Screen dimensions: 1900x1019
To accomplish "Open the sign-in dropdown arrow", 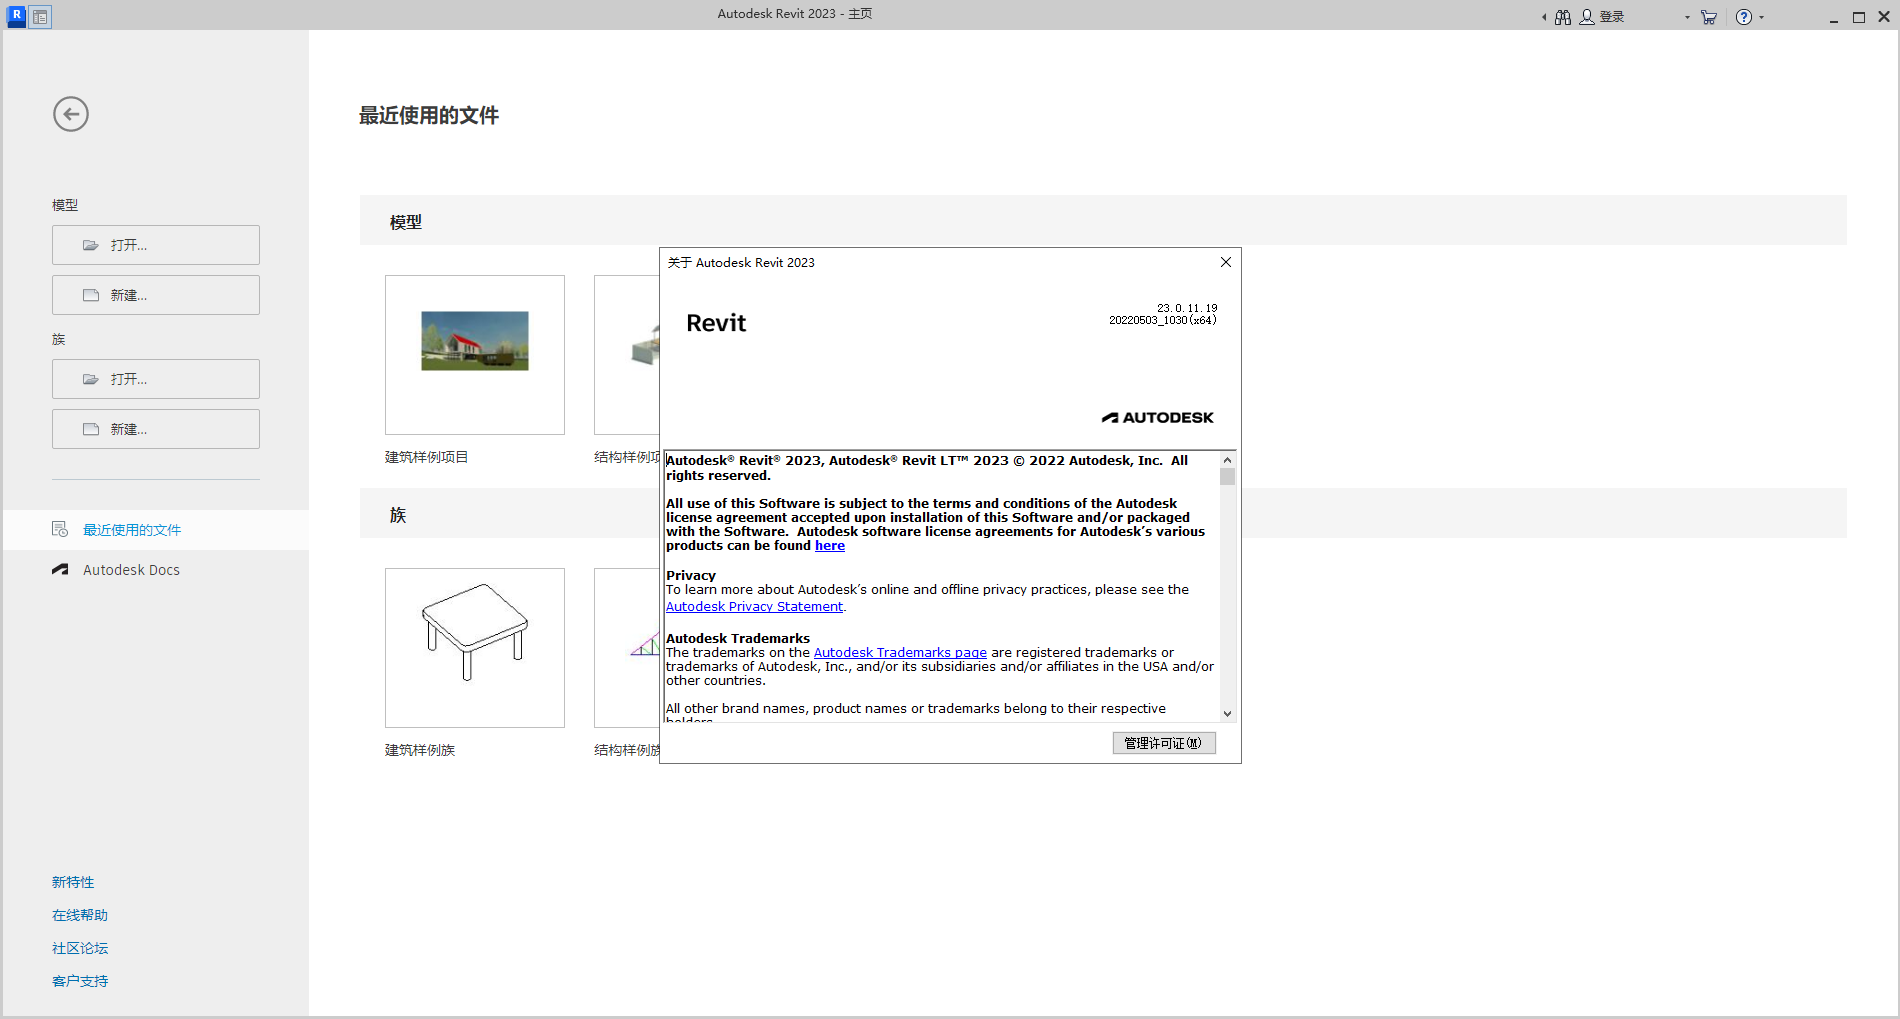I will click(1686, 16).
